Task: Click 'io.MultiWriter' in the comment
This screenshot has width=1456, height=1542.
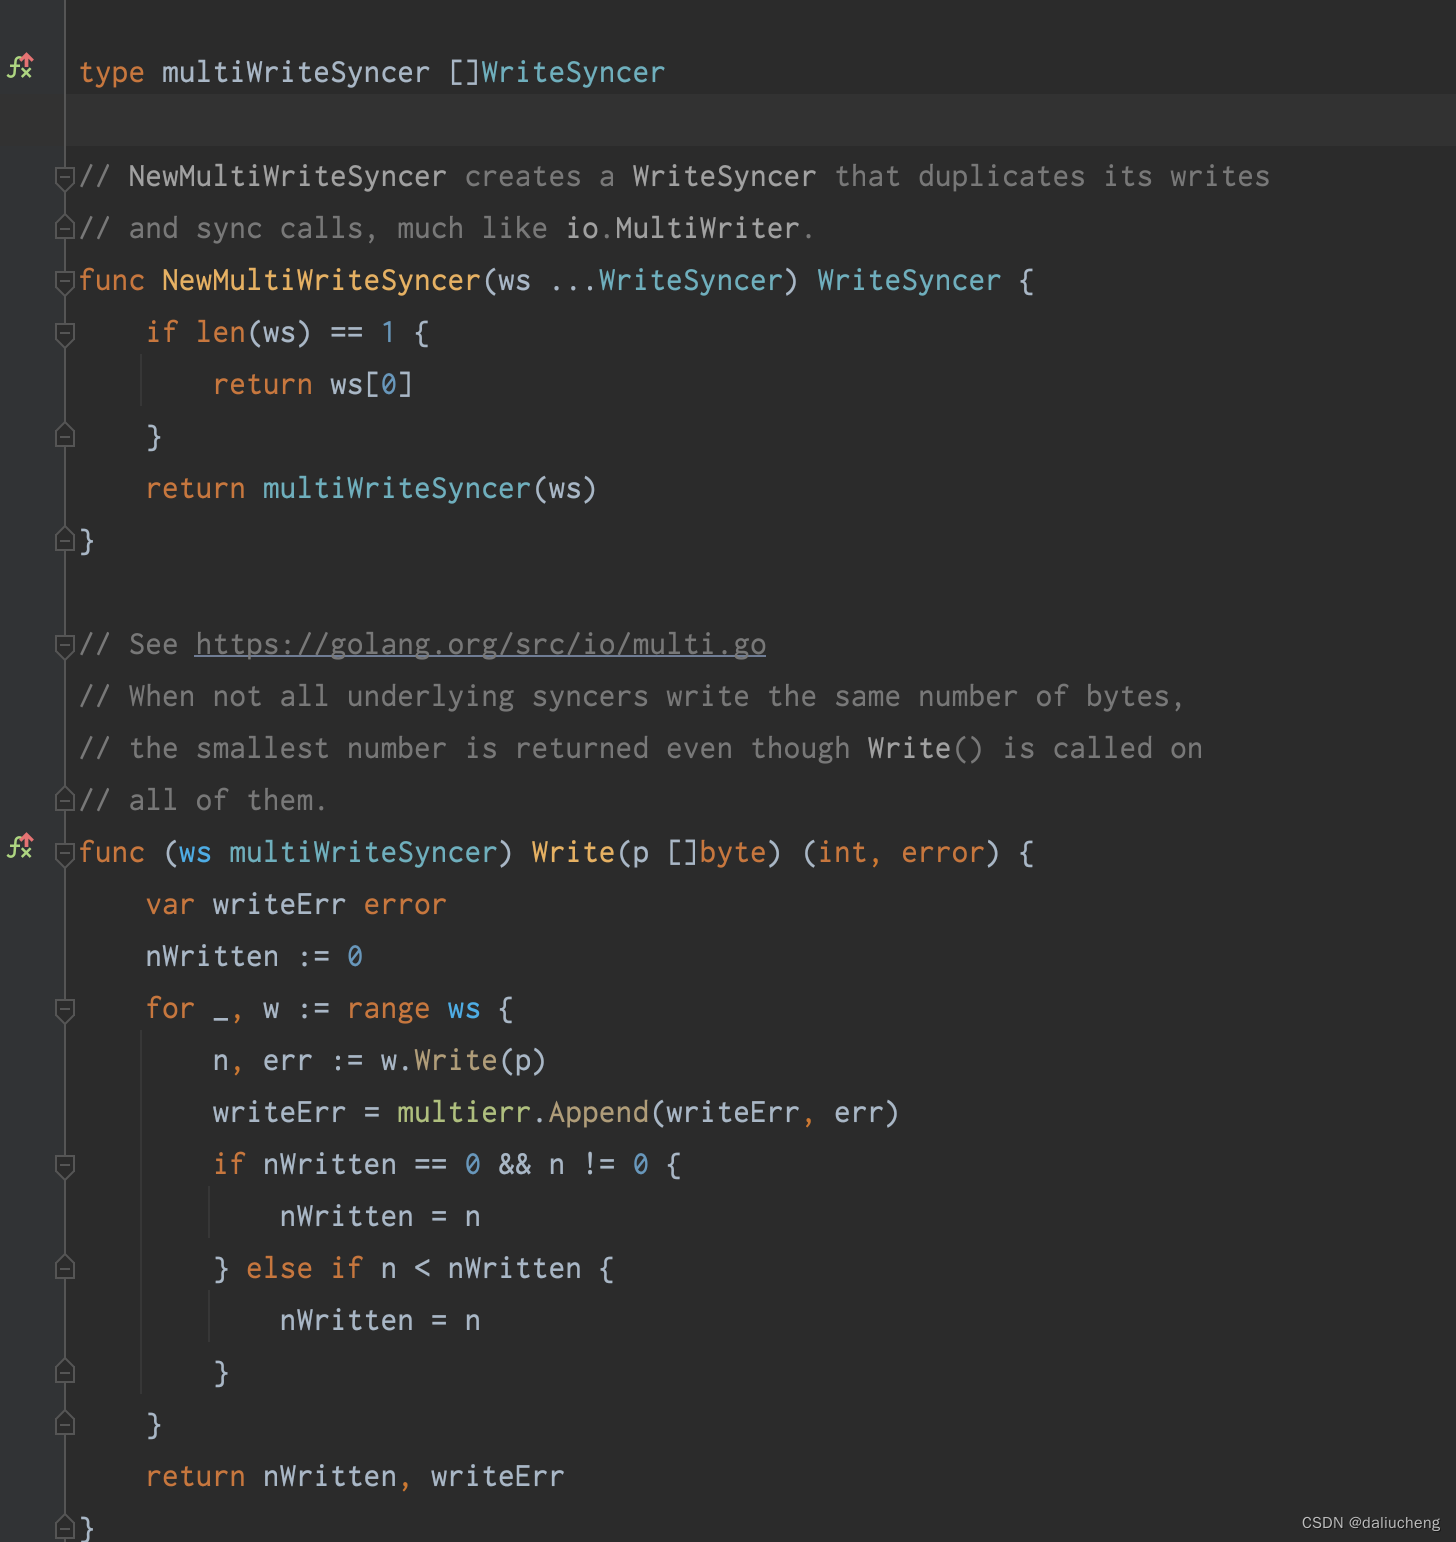Action: pyautogui.click(x=683, y=229)
